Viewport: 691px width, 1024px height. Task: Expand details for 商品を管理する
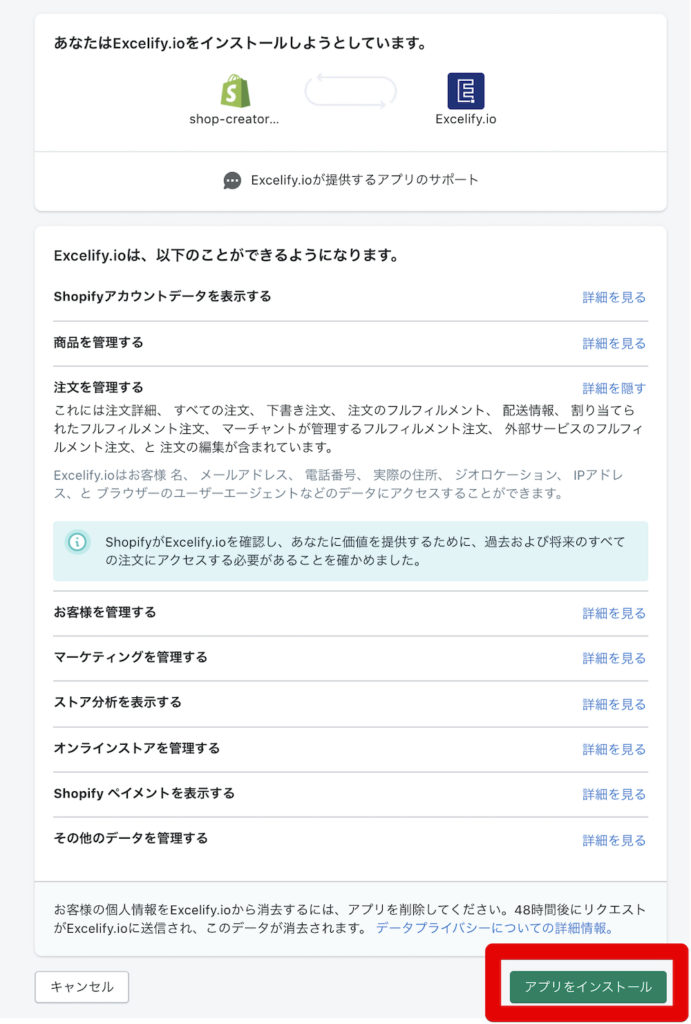(x=614, y=343)
